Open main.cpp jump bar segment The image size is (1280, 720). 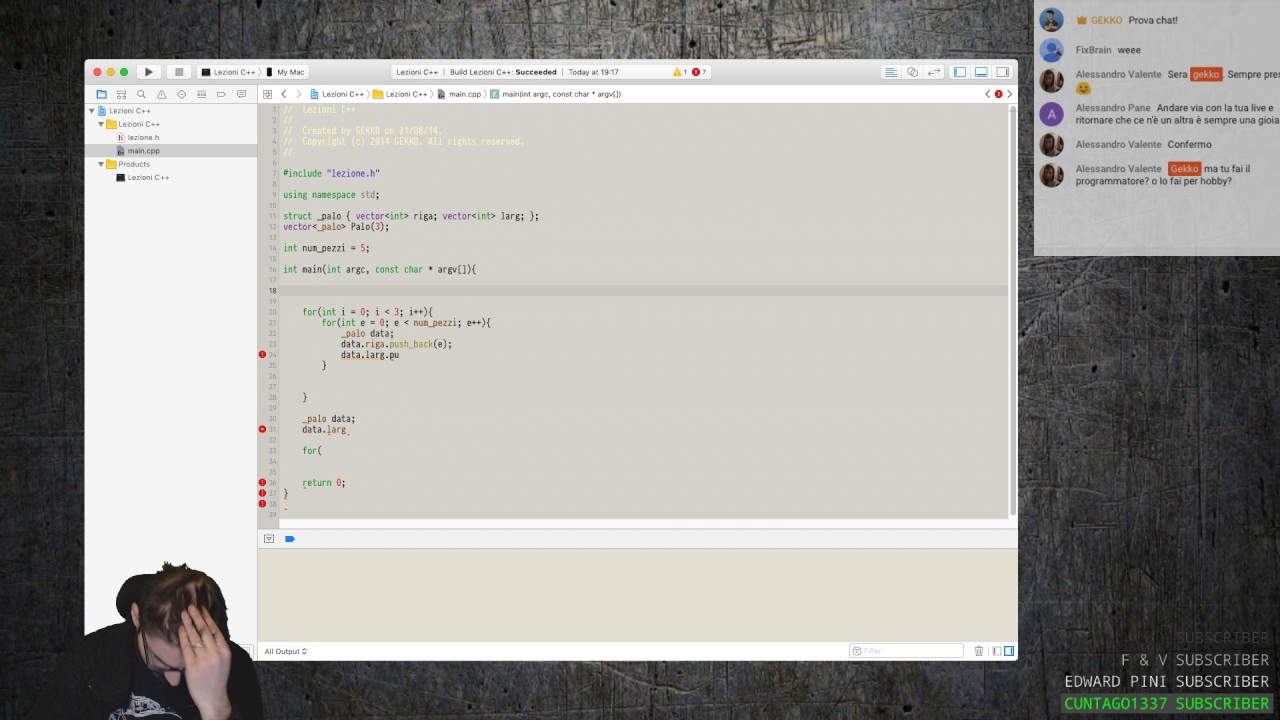(459, 94)
